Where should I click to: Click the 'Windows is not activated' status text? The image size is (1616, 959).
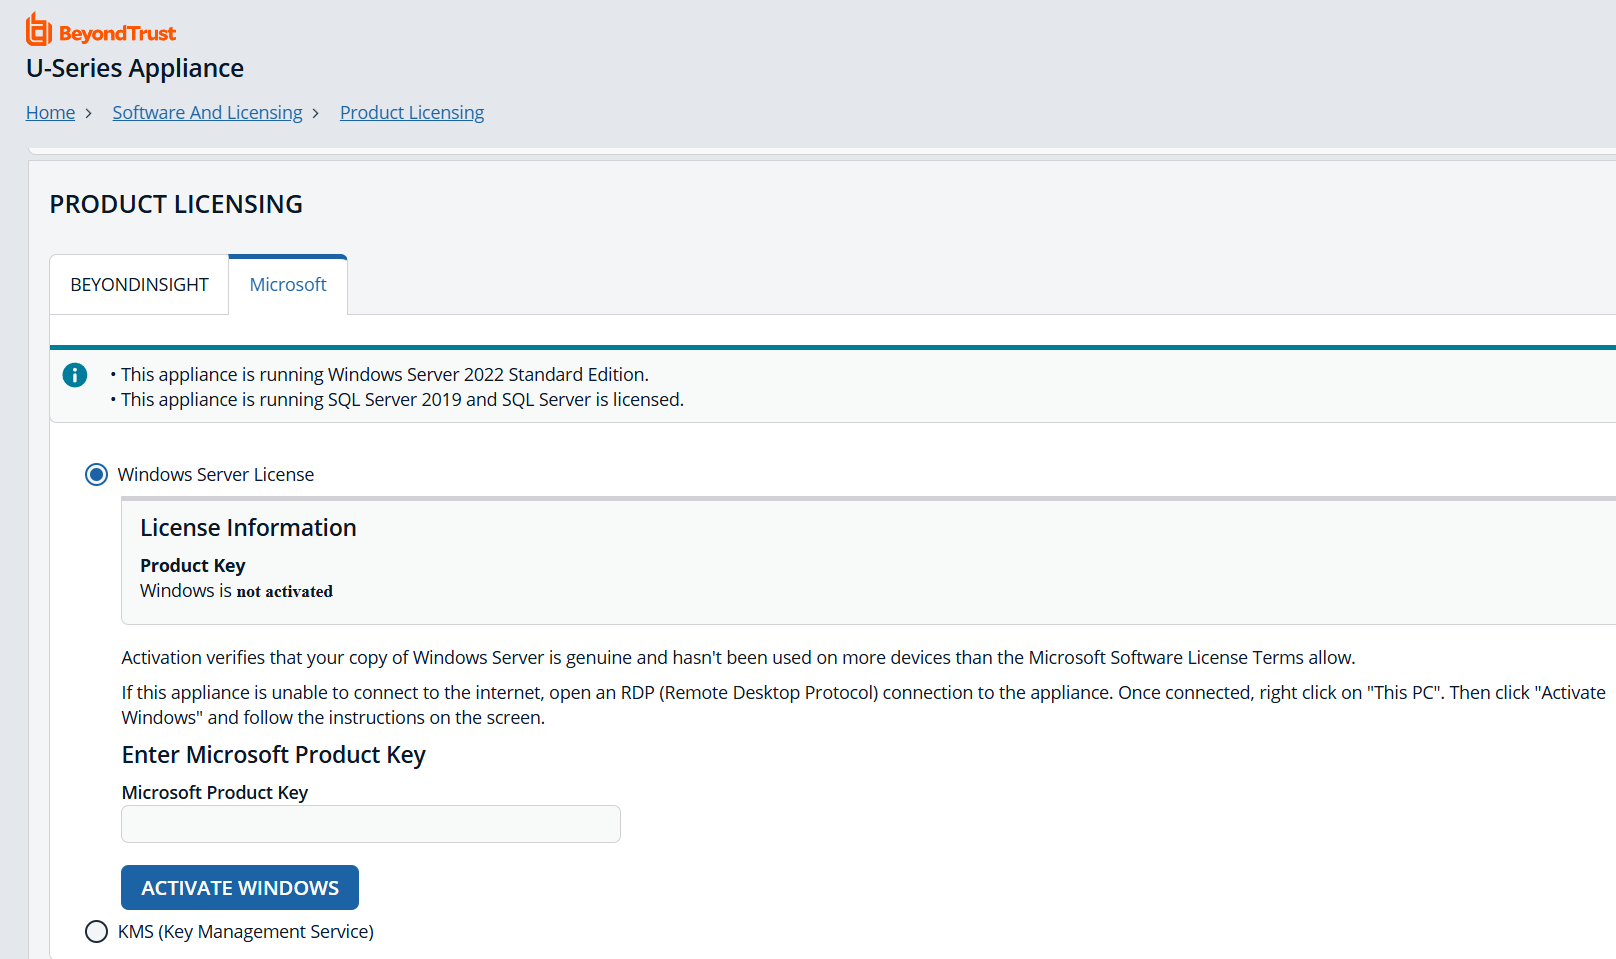(x=236, y=591)
